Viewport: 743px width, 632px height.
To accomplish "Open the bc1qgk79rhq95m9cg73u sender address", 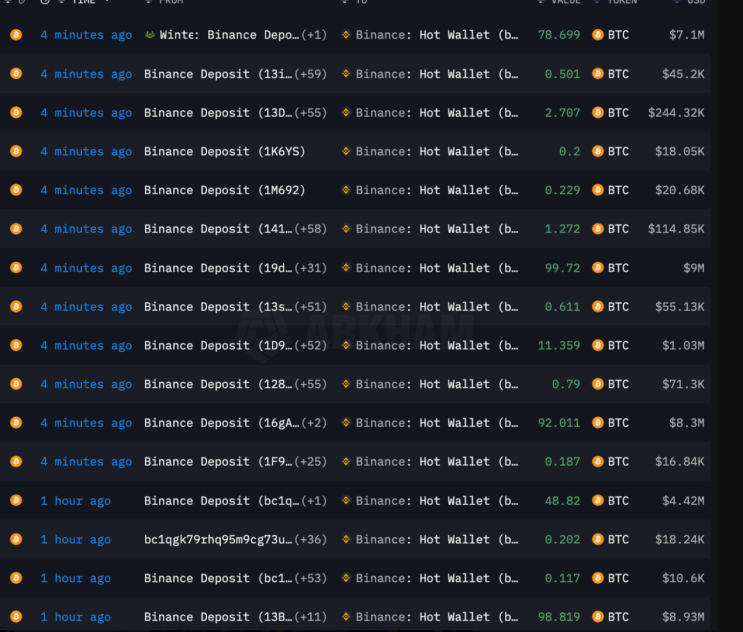I will click(x=218, y=540).
